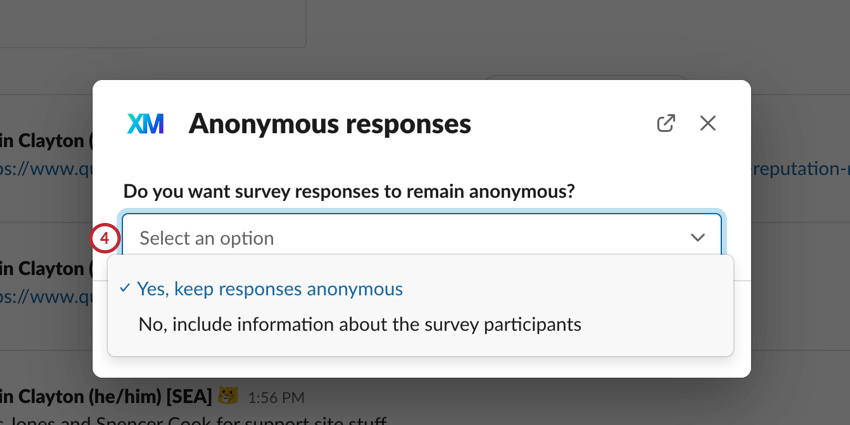This screenshot has width=850, height=425.
Task: Click the emoji beside Clayton's [SEA] name
Action: pyautogui.click(x=228, y=396)
